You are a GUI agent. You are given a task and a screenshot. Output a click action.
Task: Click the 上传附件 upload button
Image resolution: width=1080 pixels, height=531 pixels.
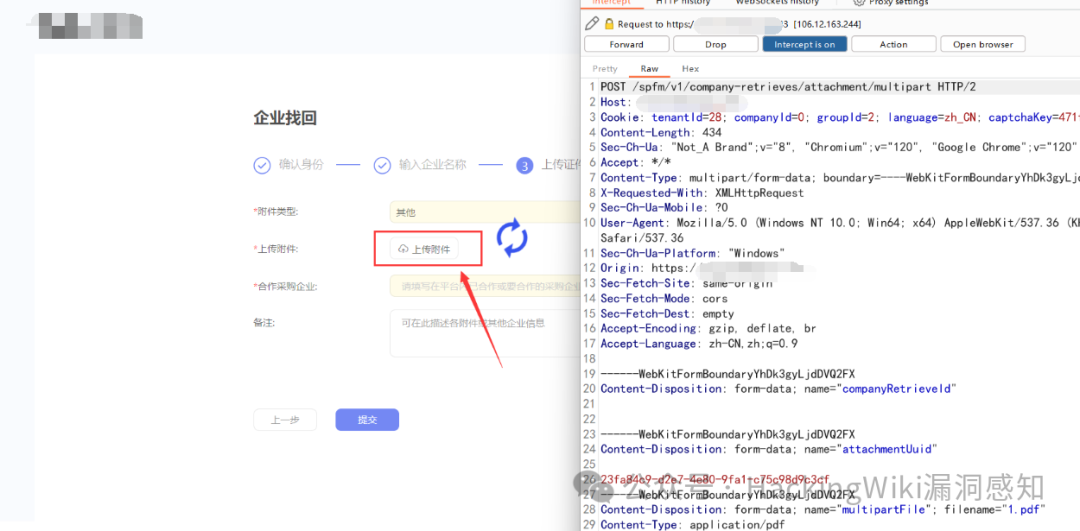coord(424,249)
